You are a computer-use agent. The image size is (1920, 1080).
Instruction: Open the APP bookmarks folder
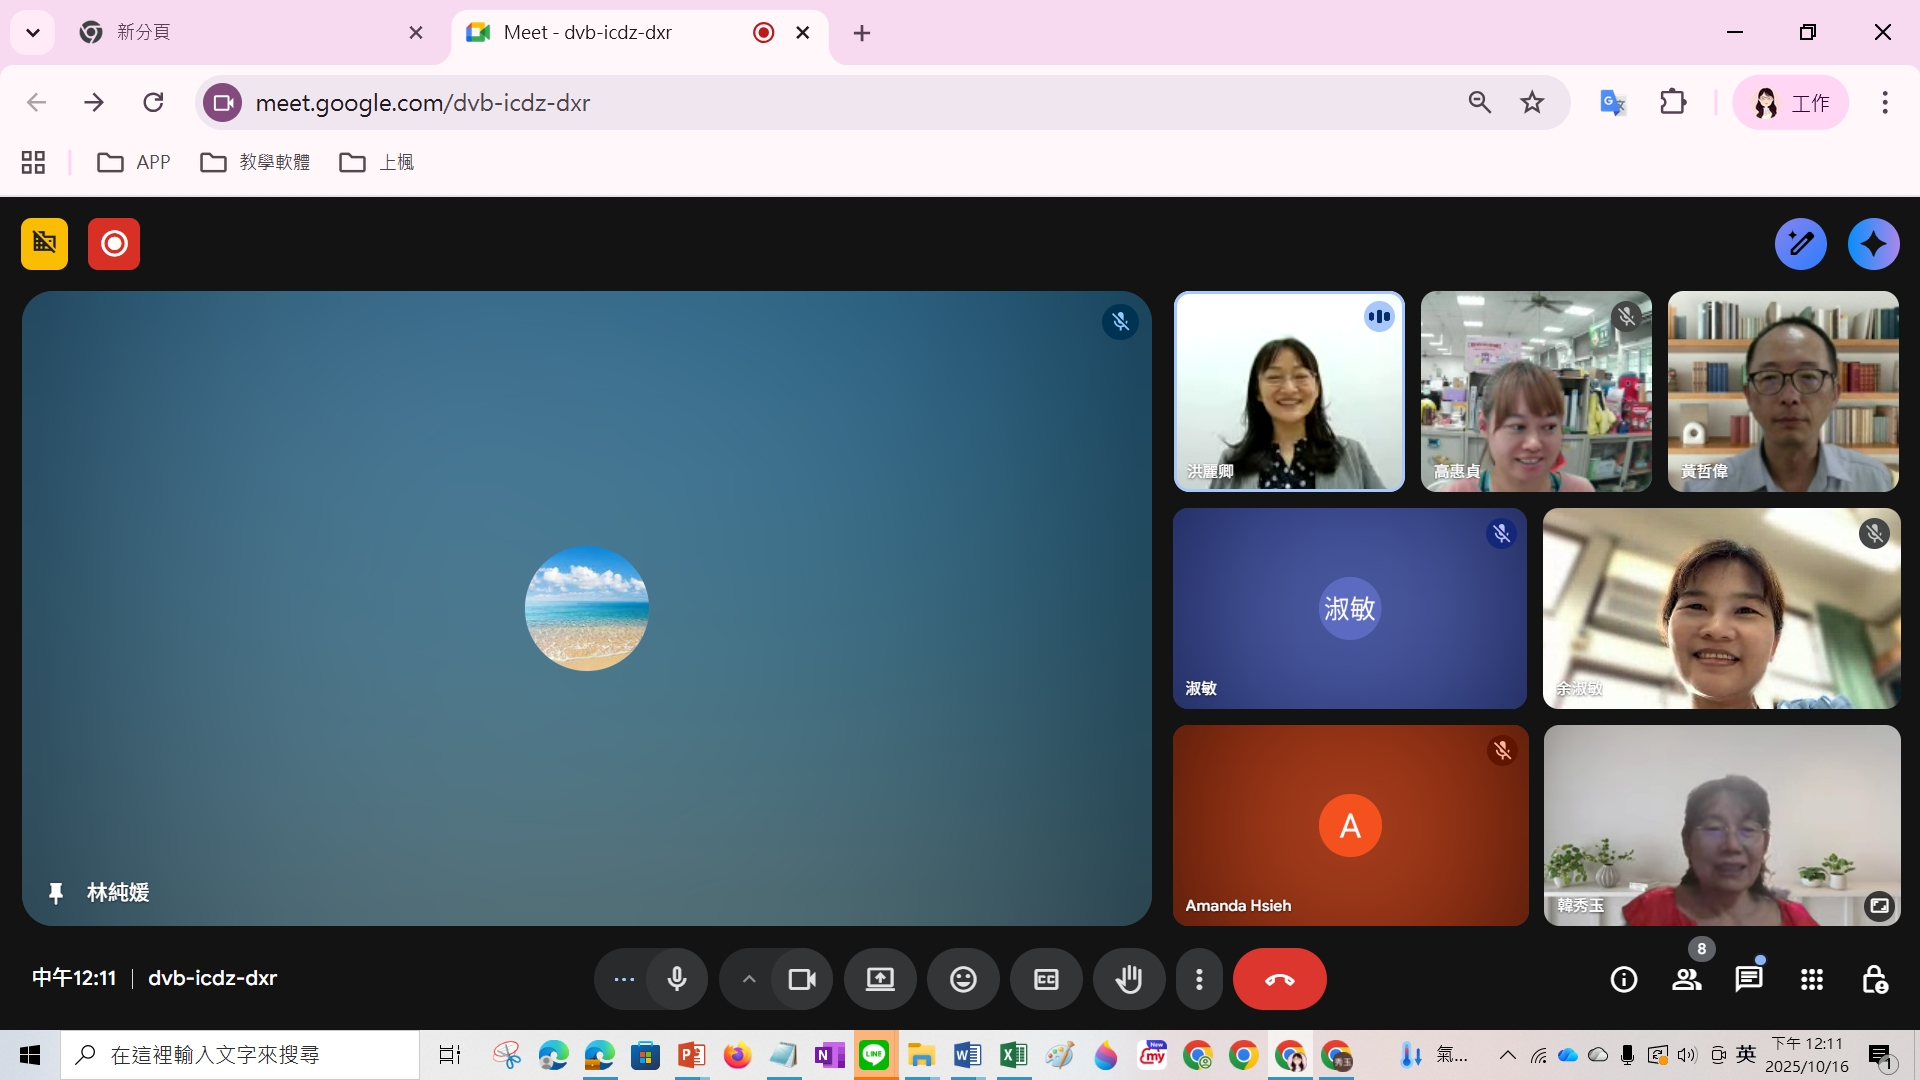[x=133, y=161]
